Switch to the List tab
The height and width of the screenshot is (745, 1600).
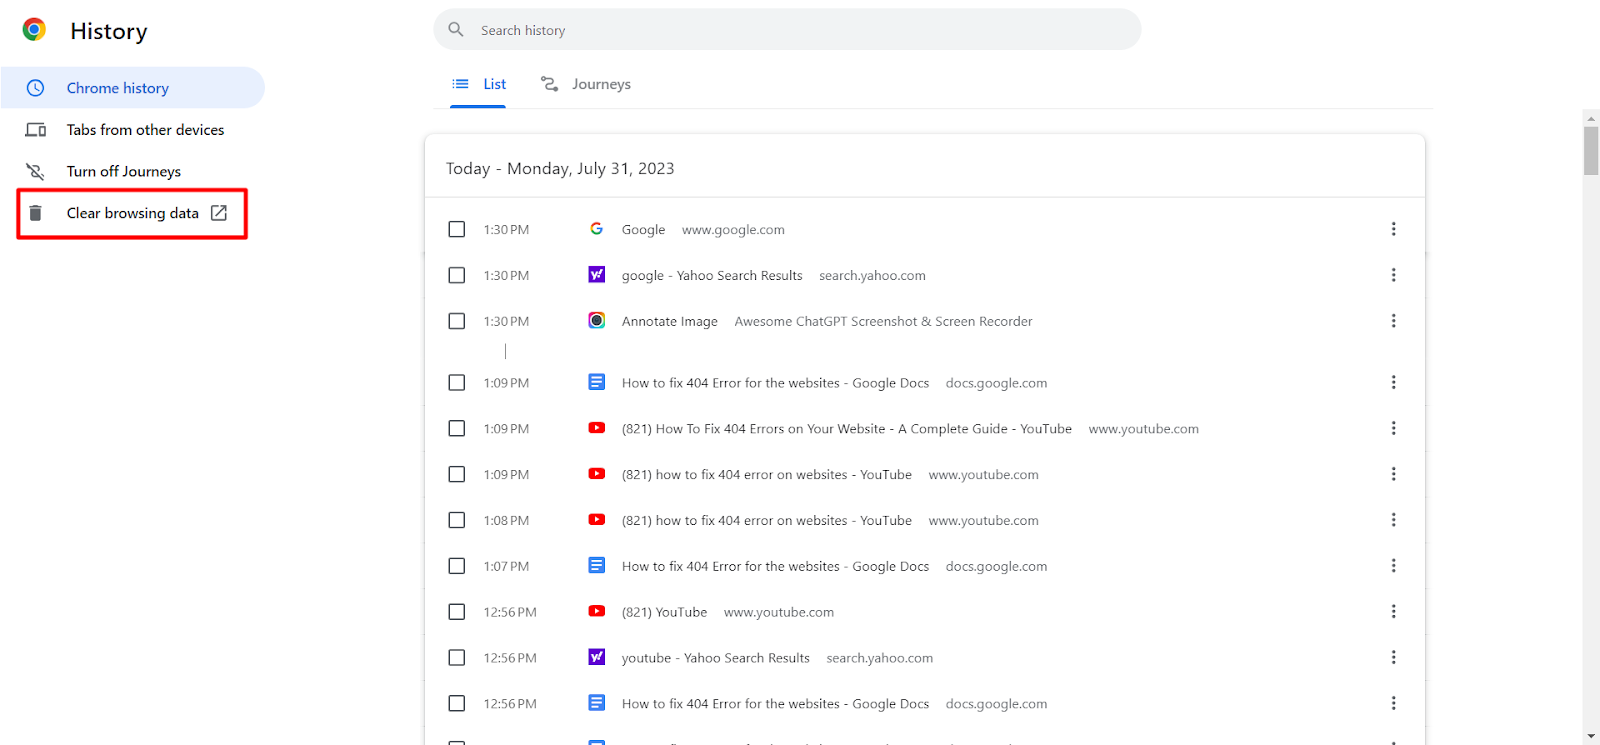coord(478,84)
